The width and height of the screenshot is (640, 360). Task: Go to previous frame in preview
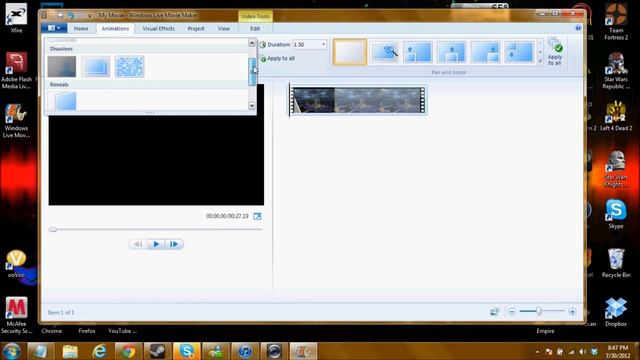138,244
